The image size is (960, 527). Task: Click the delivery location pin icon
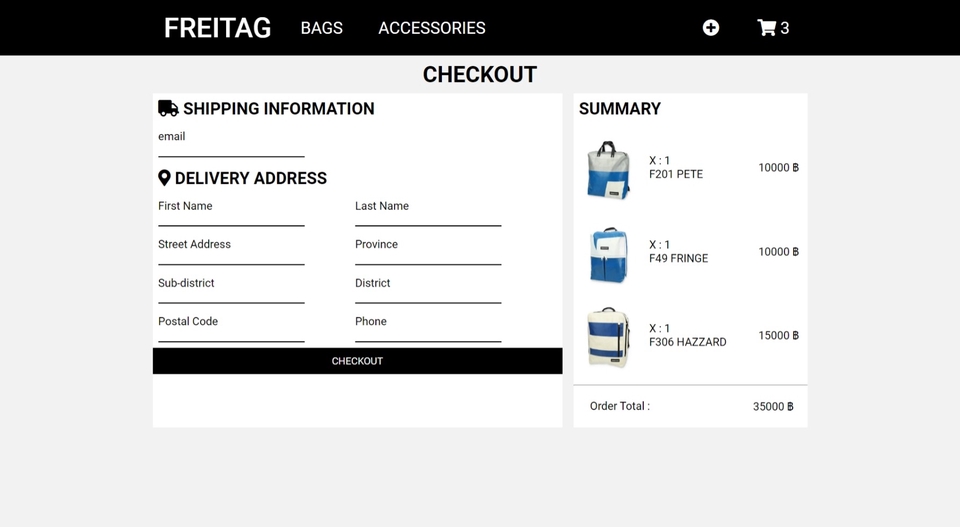pos(164,178)
